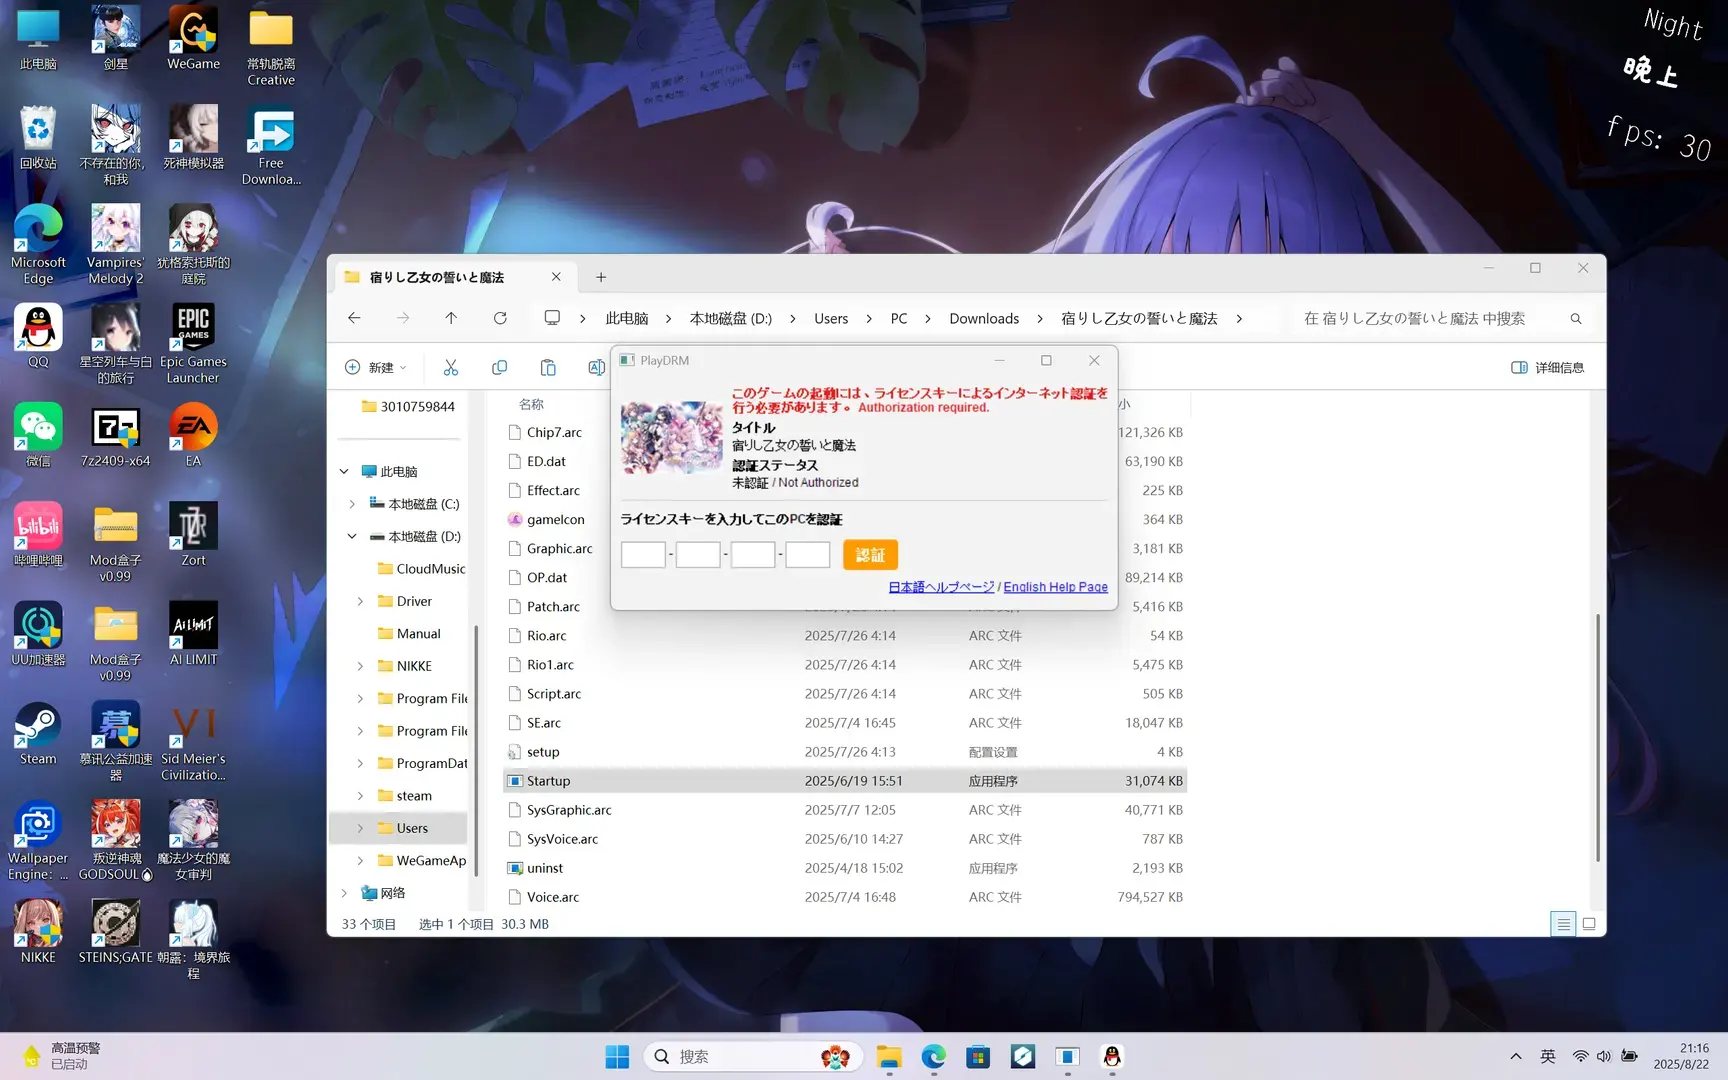Open the WeGame desktop shortcut
Viewport: 1728px width, 1080px height.
point(193,38)
